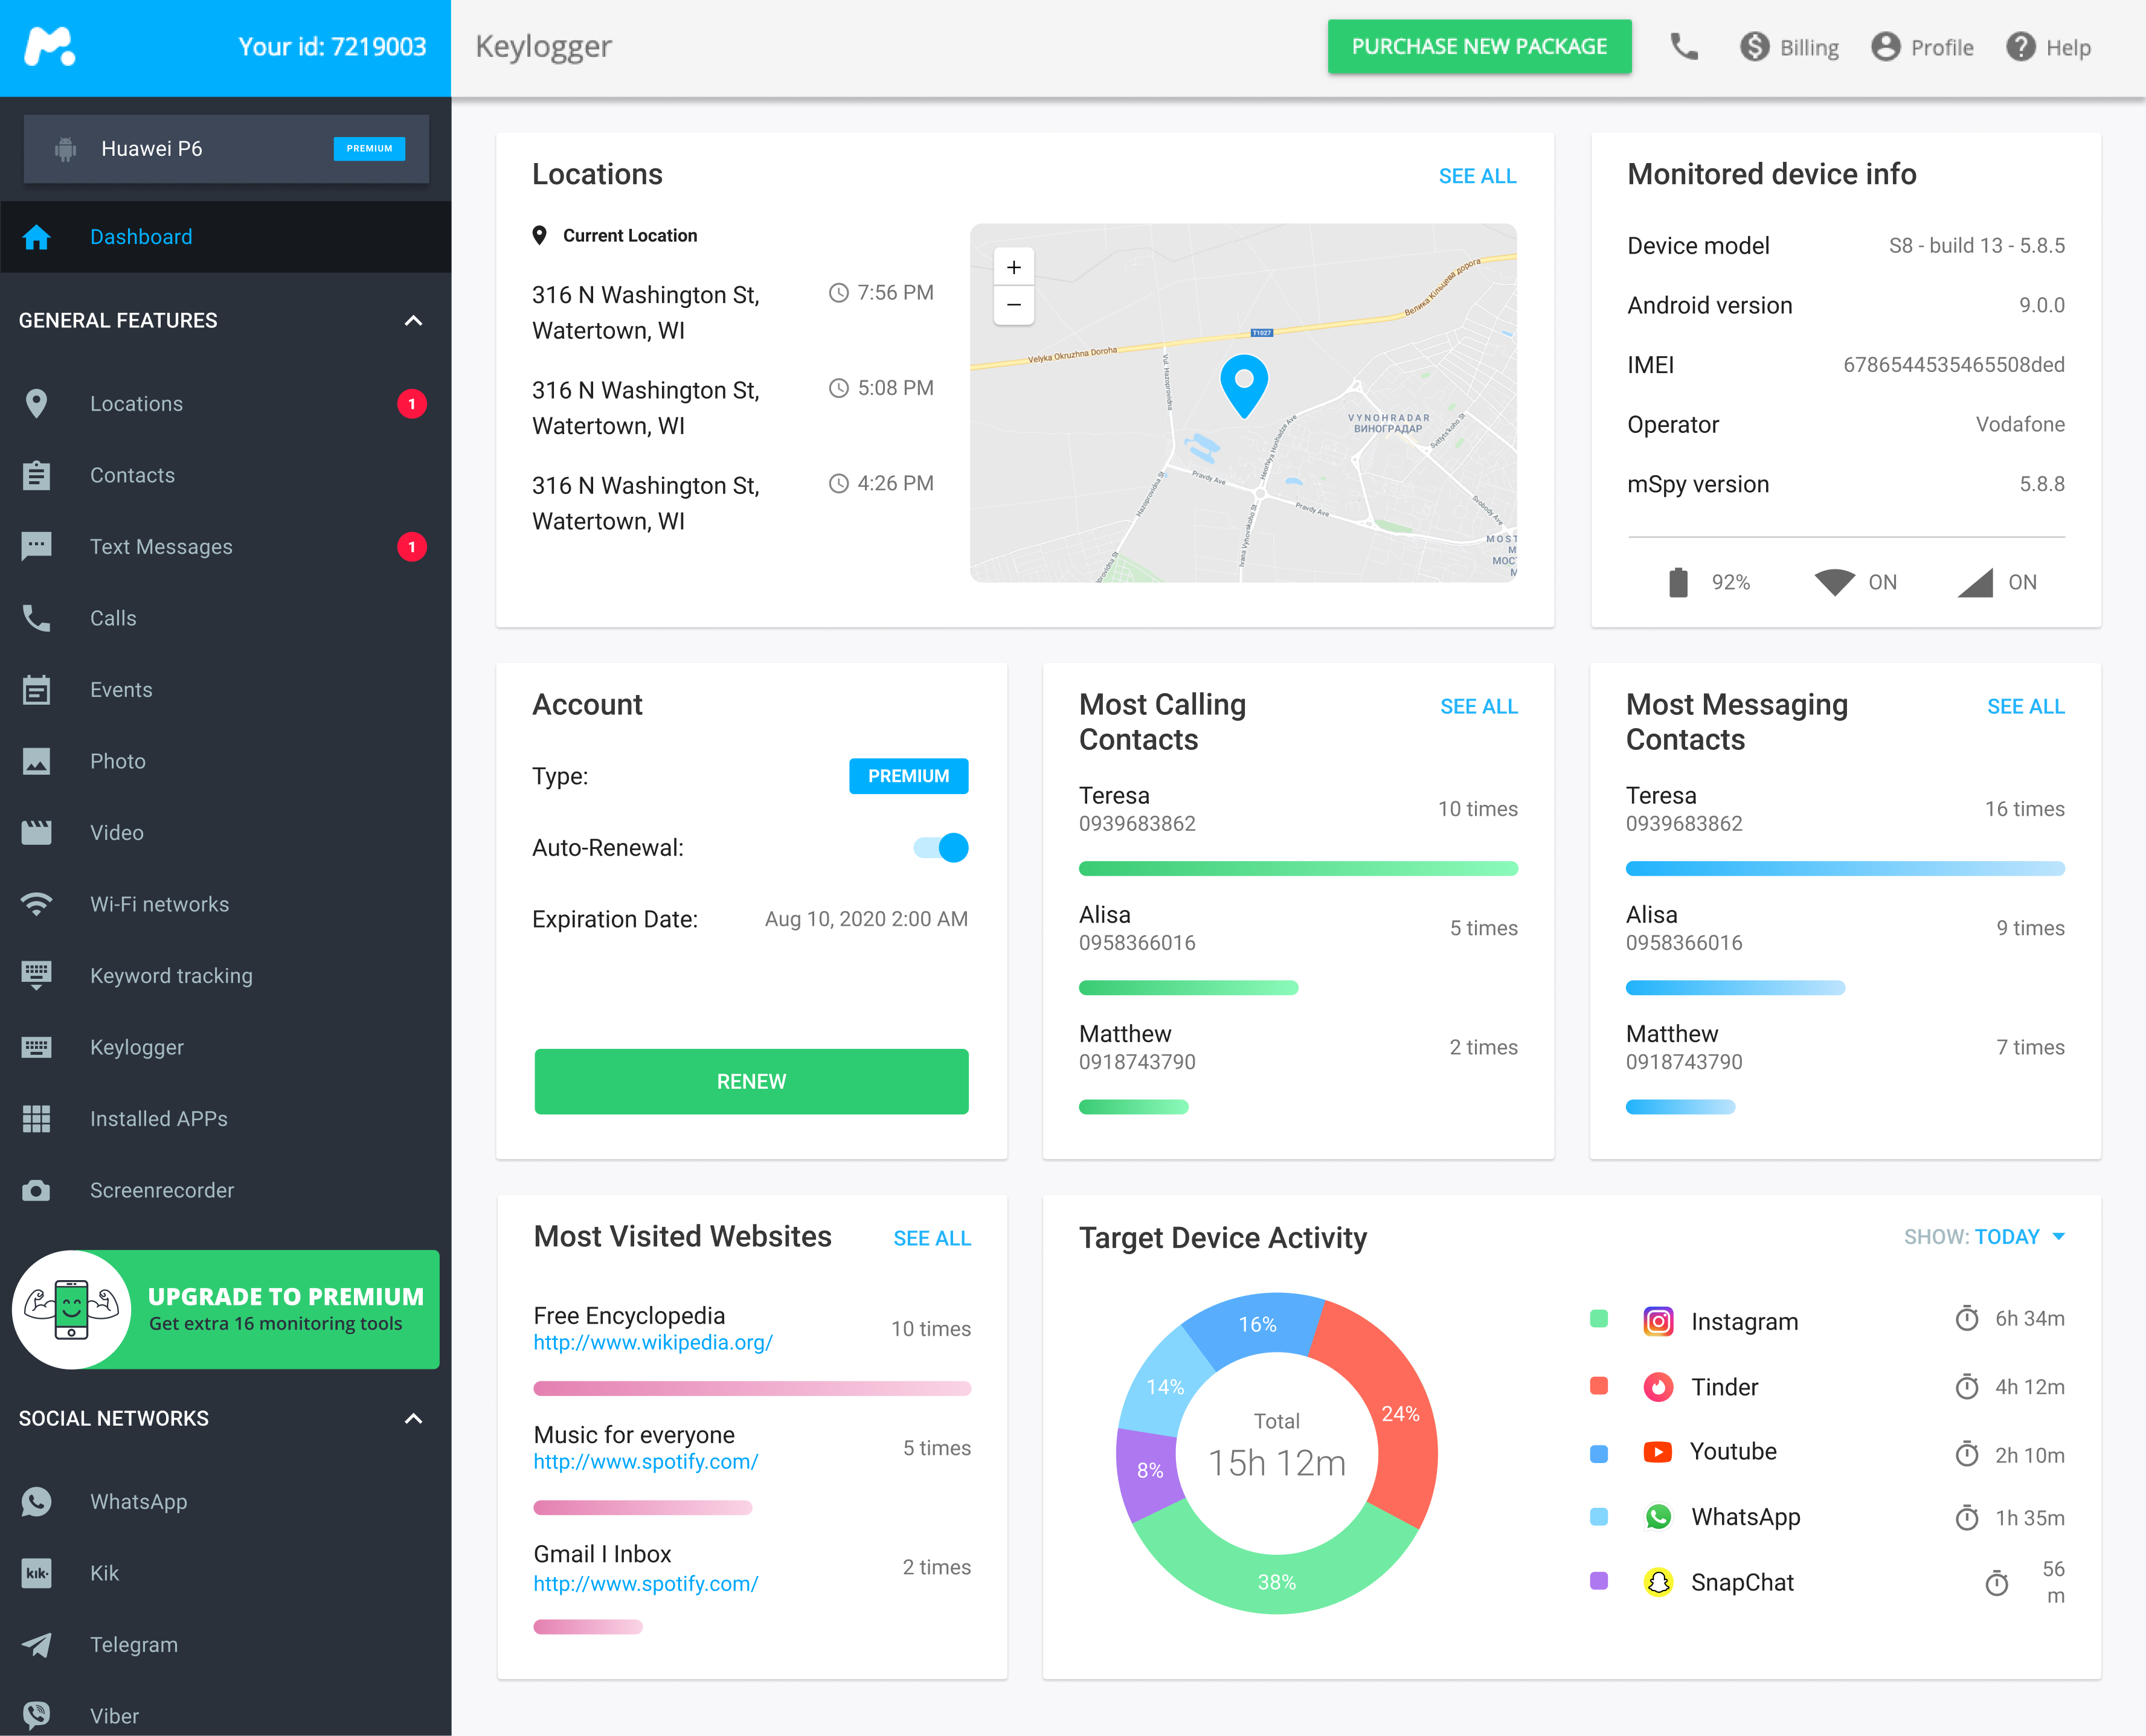Click the RENEW account button
This screenshot has width=2146, height=1736.
751,1082
